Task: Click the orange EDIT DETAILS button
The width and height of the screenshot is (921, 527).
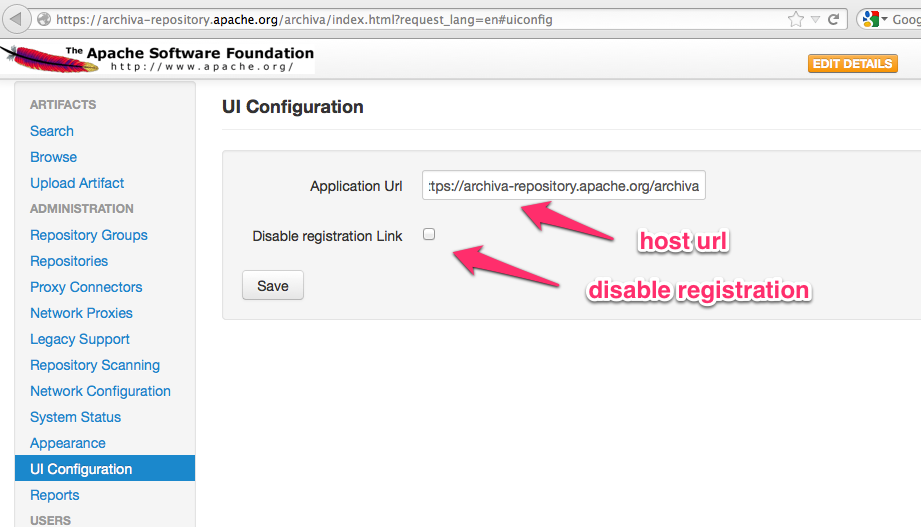Action: pos(852,64)
